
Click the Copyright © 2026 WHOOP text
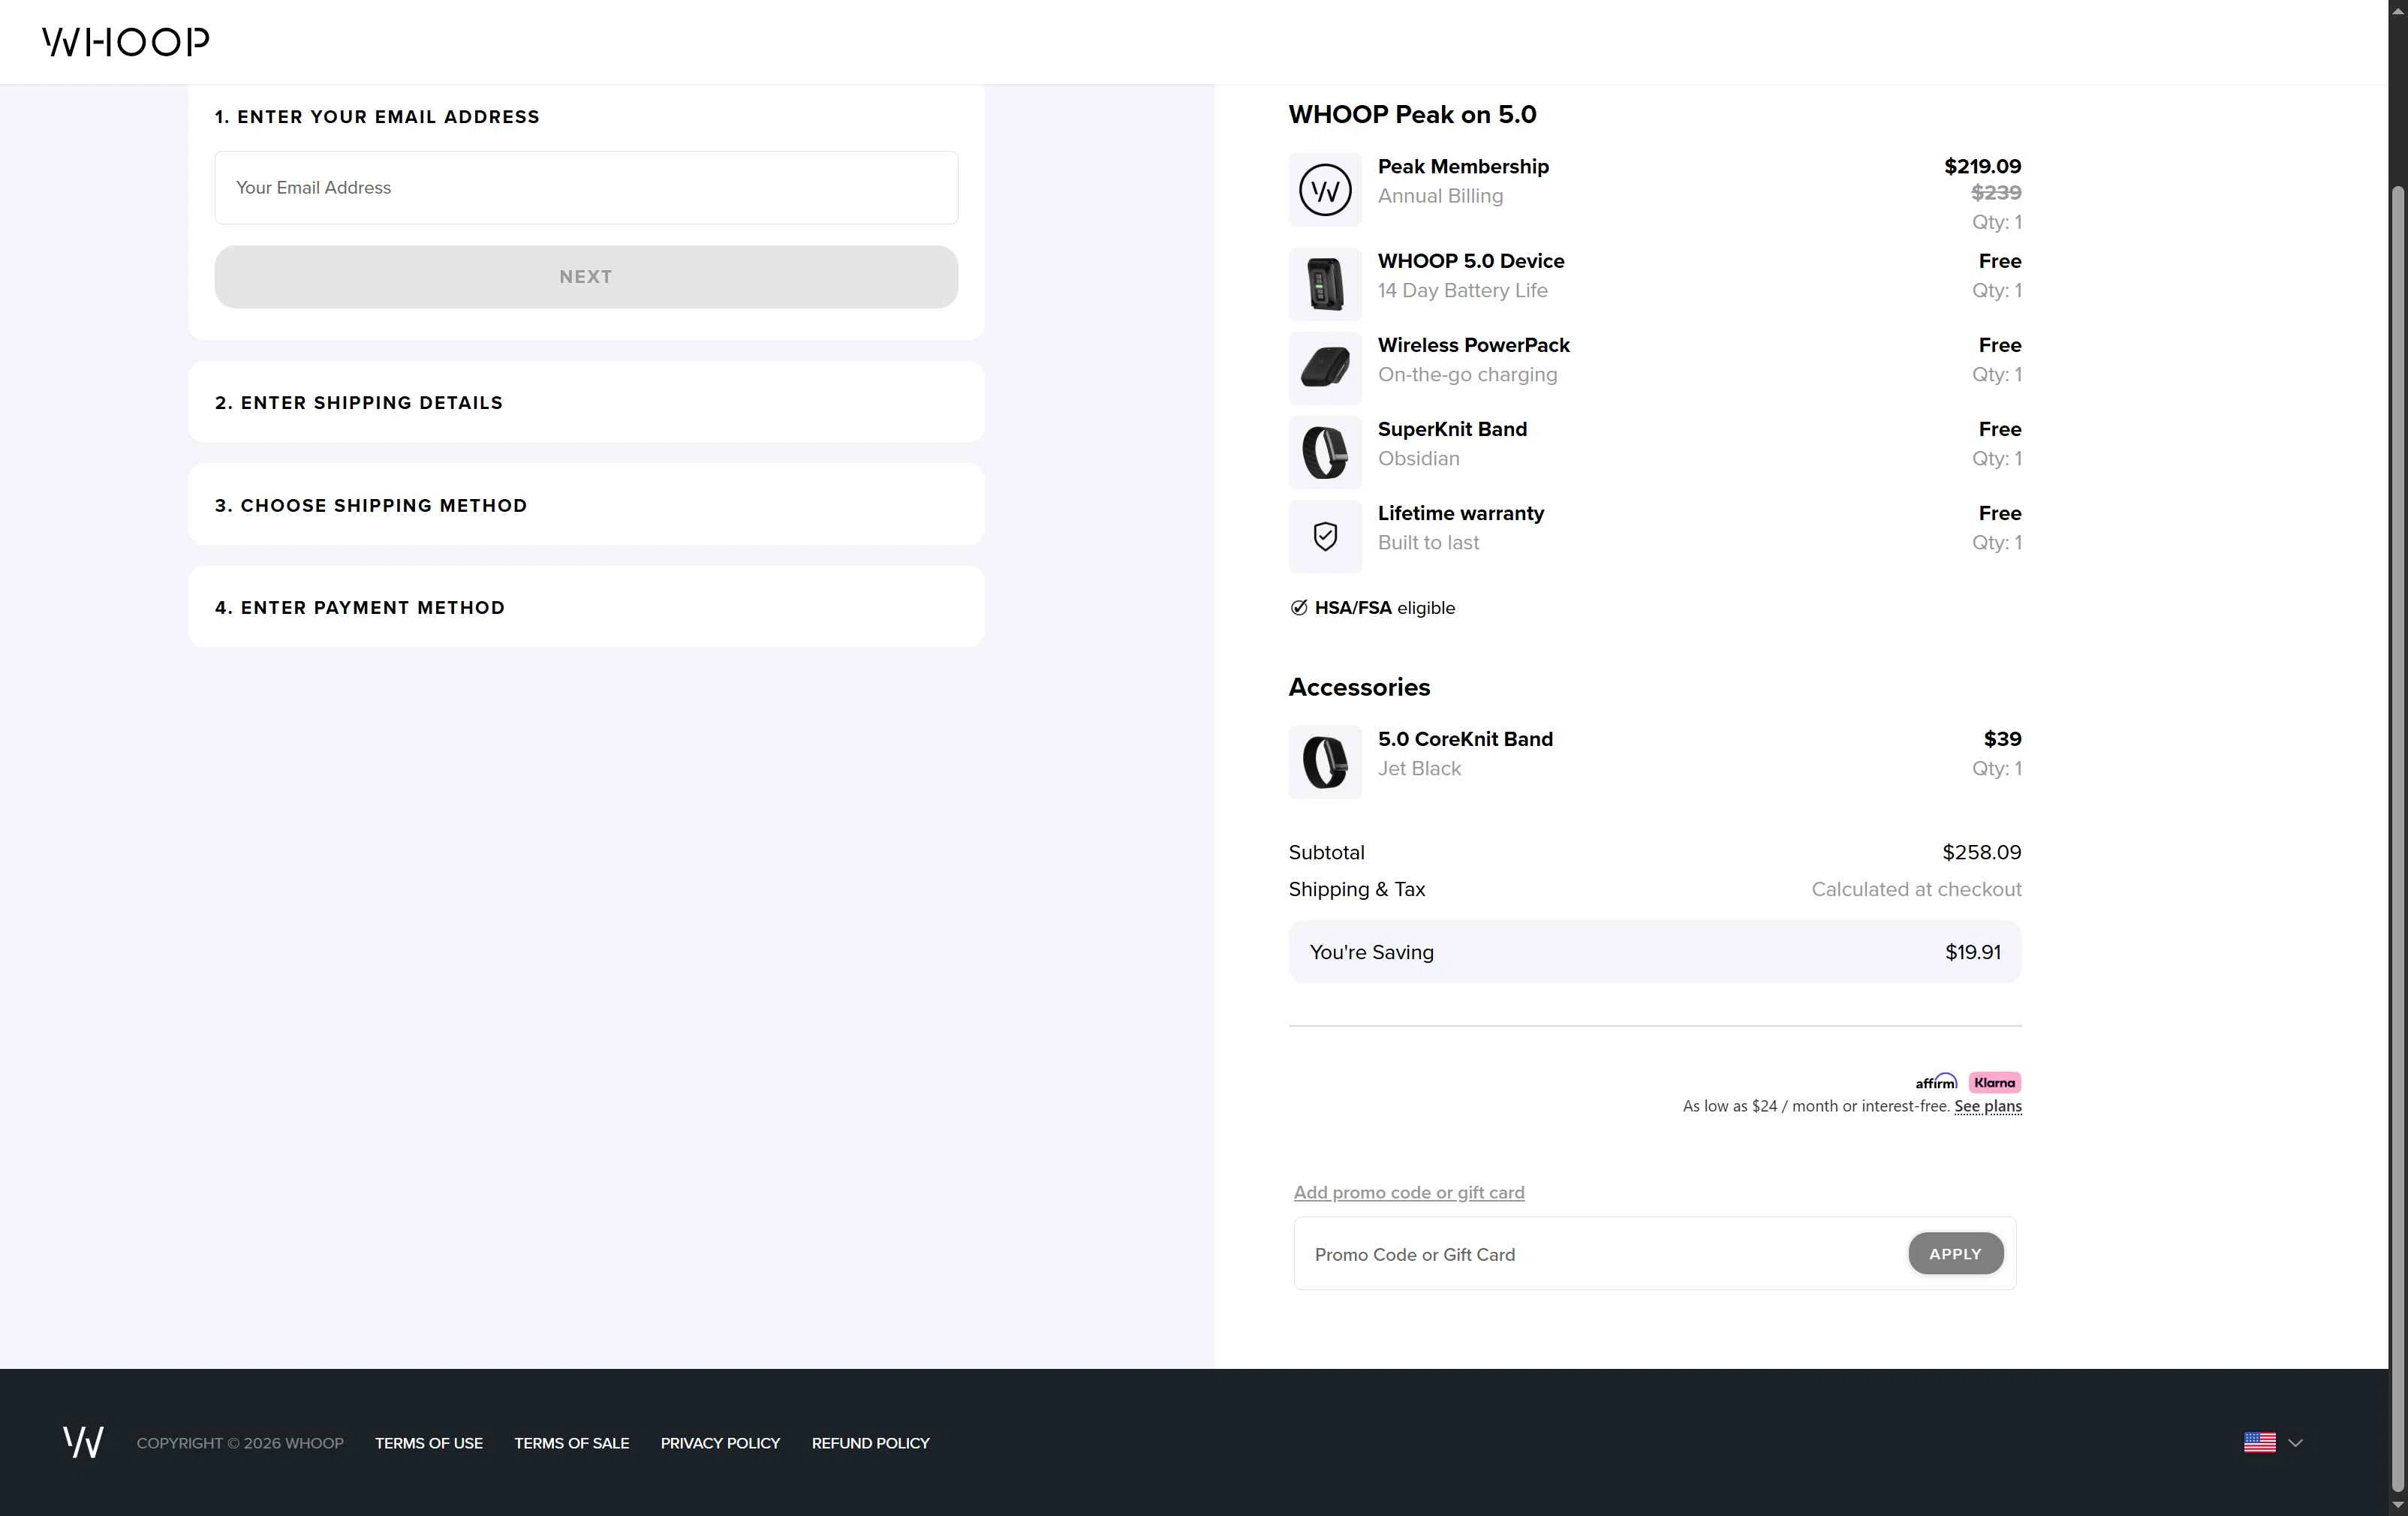point(240,1443)
